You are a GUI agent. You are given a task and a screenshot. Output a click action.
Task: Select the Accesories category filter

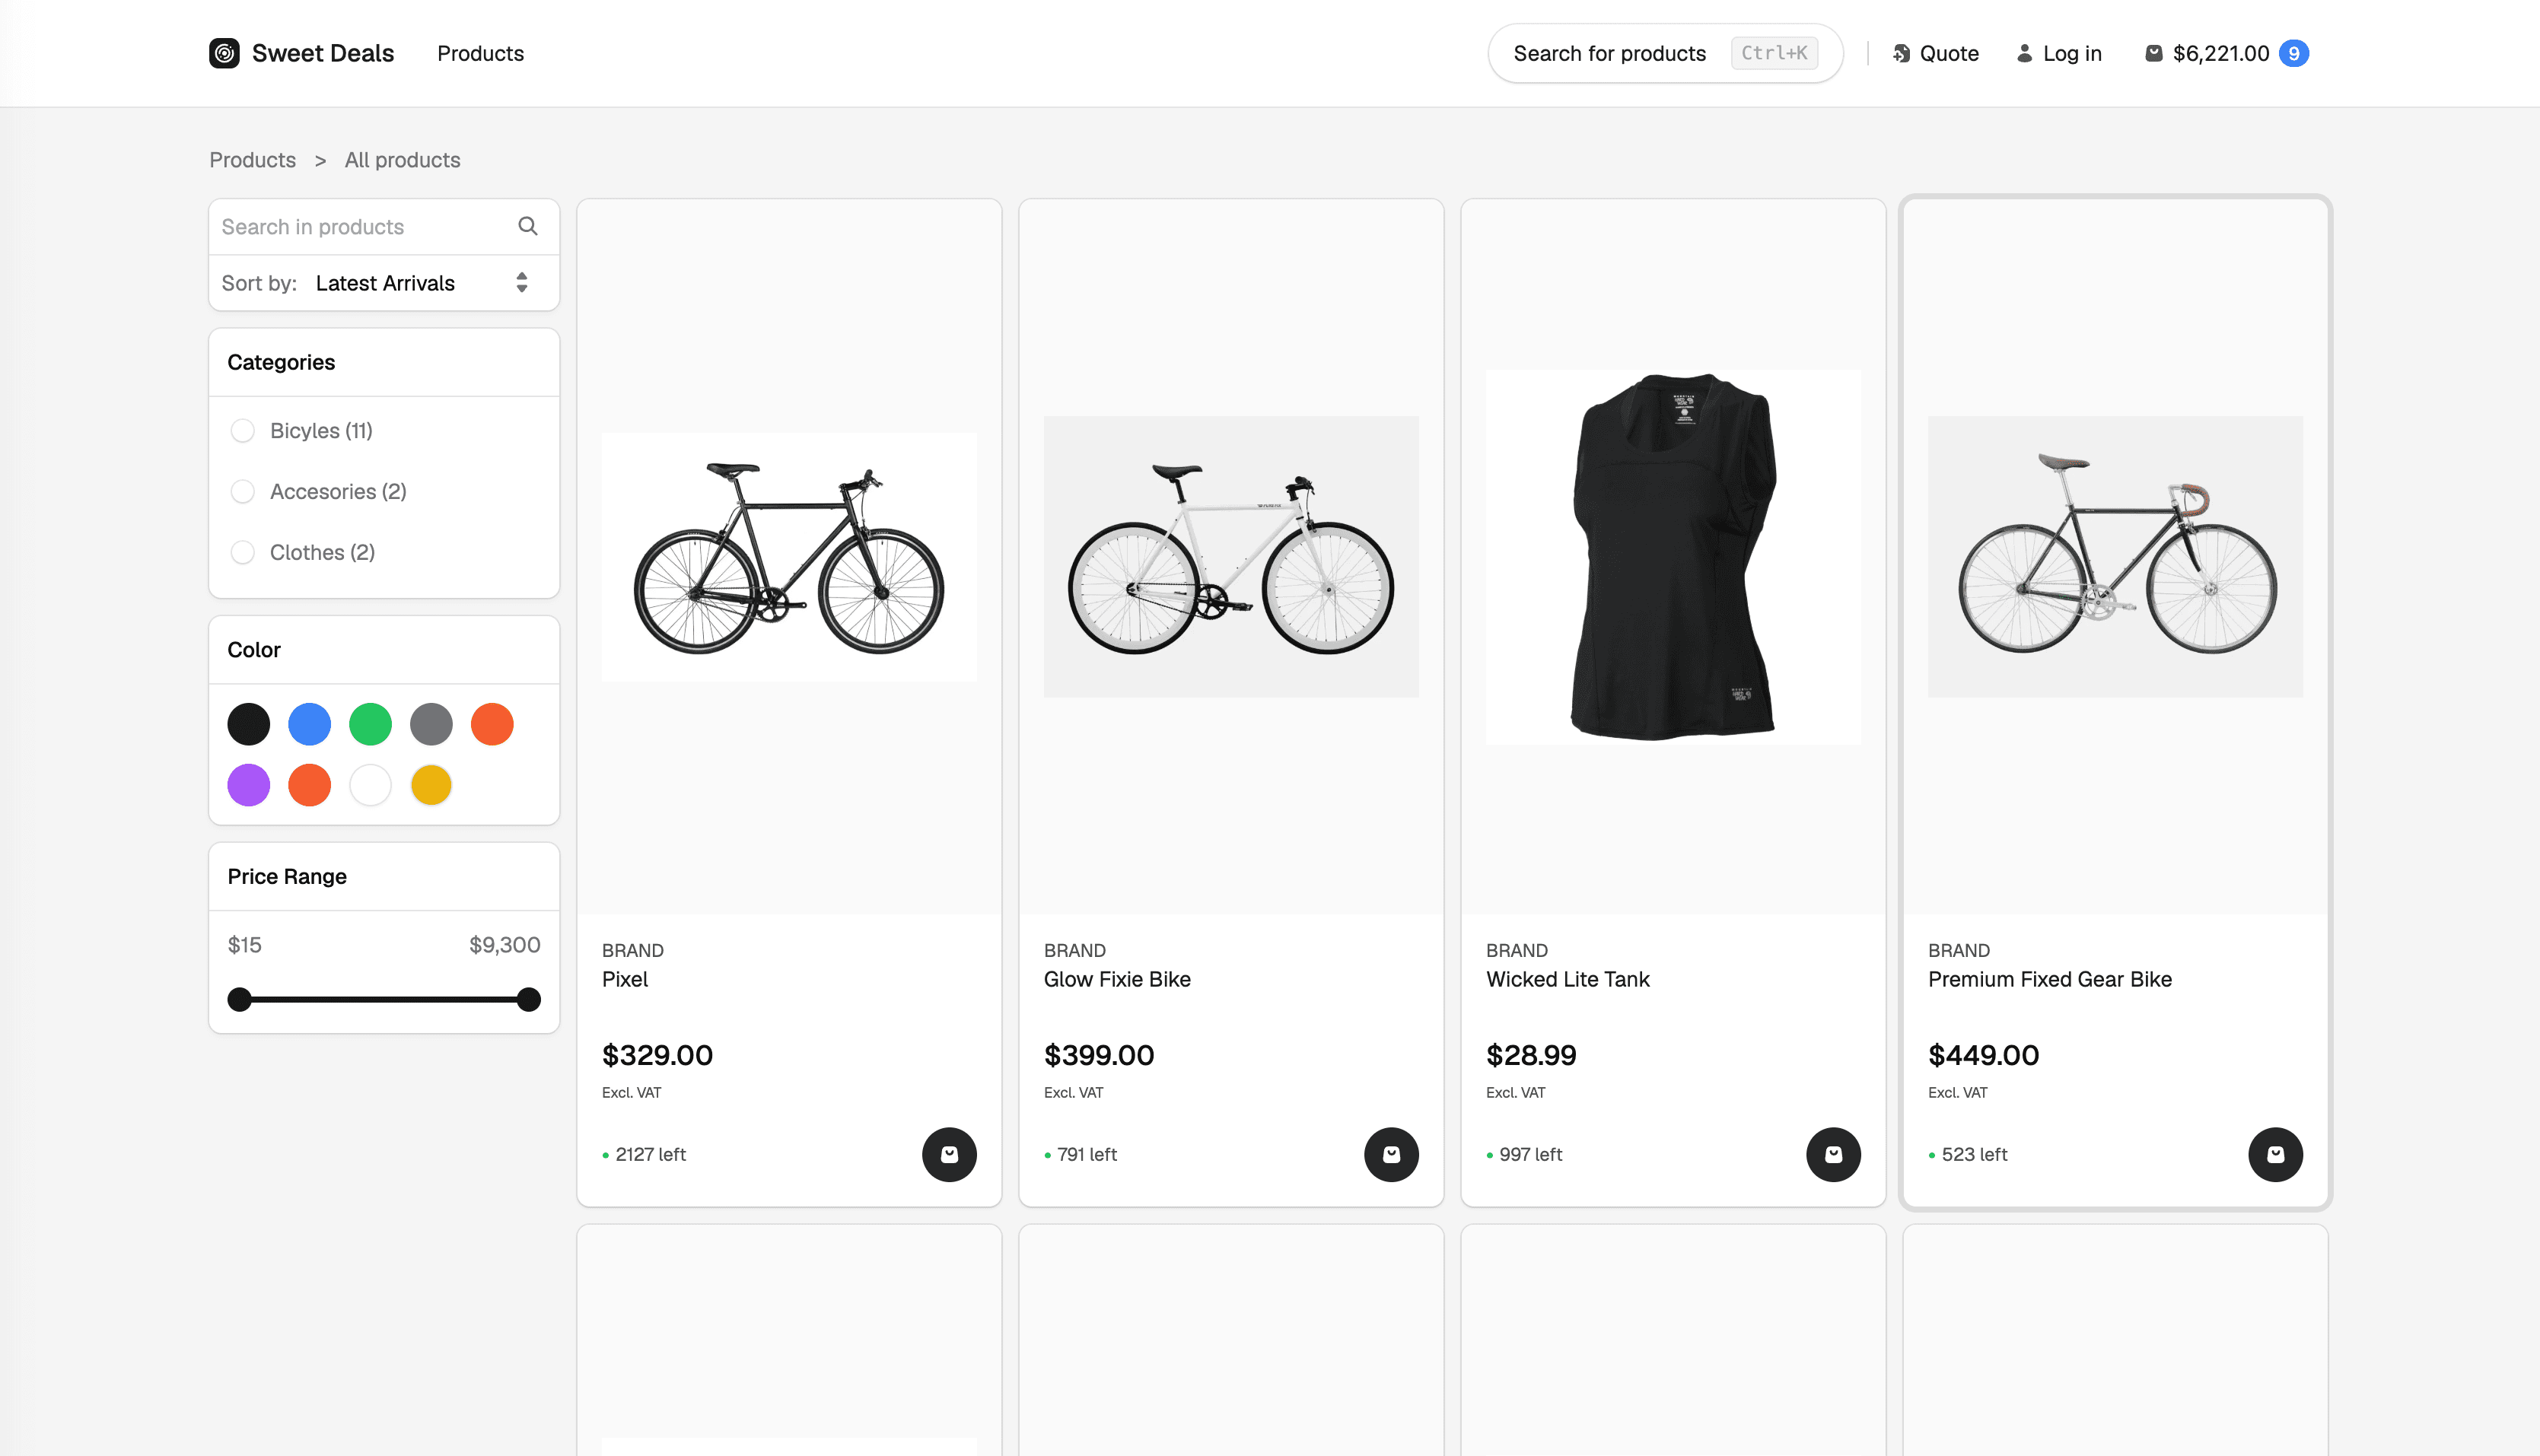[x=243, y=491]
